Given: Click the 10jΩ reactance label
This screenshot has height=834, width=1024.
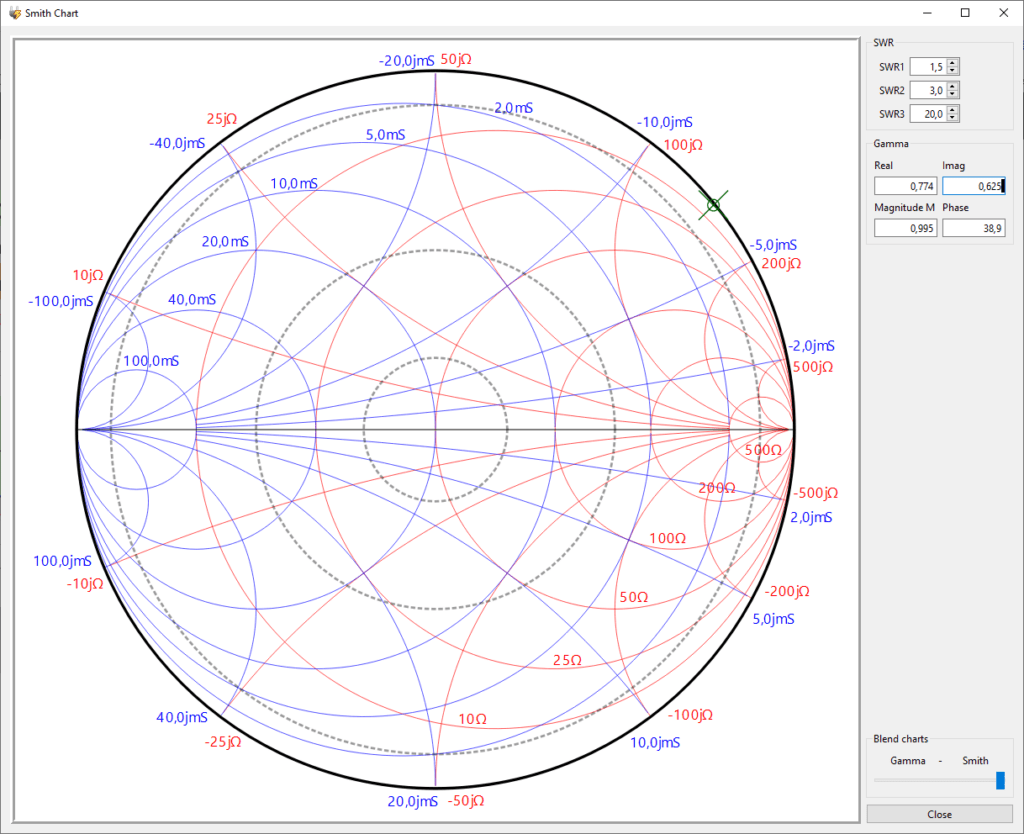Looking at the screenshot, I should point(88,276).
